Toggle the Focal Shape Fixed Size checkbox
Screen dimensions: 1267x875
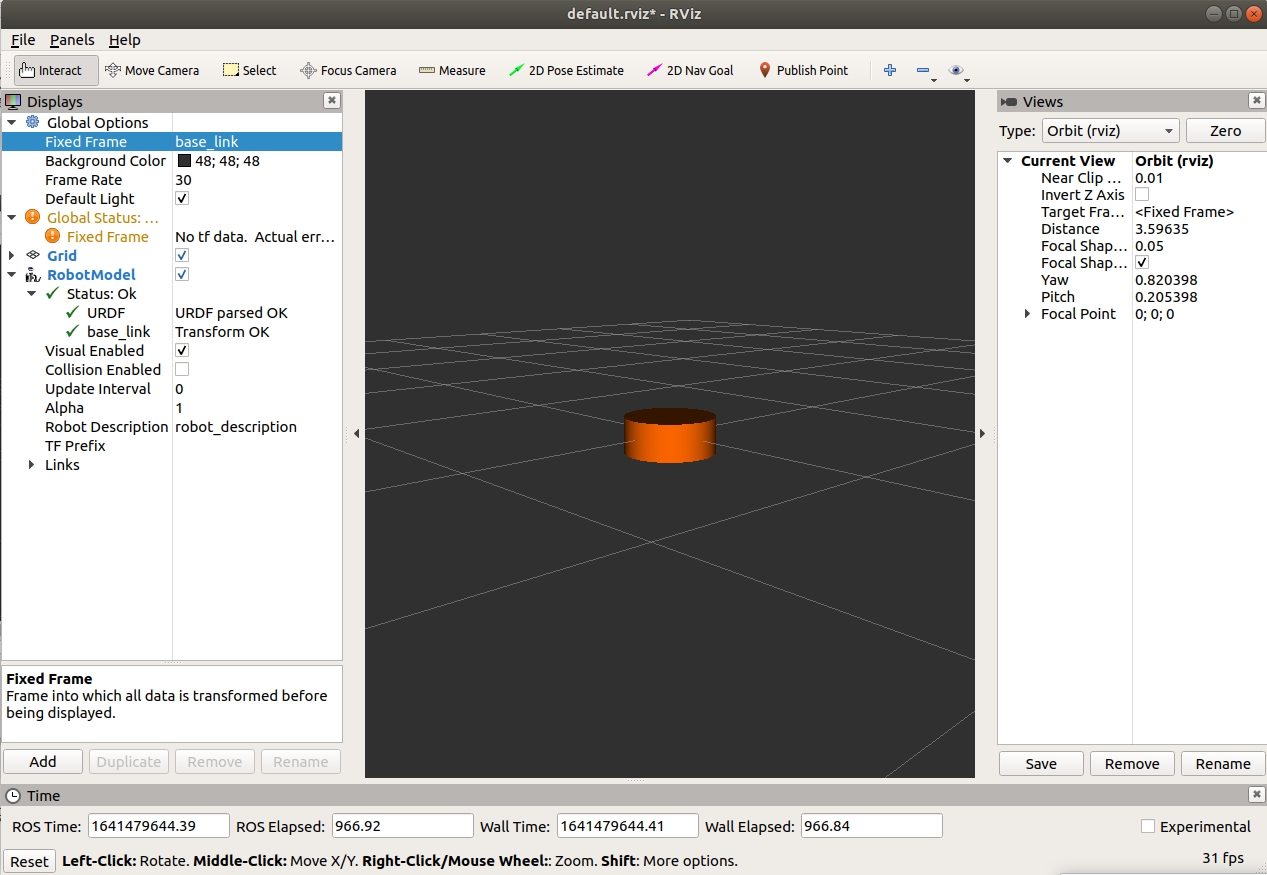[x=1142, y=263]
